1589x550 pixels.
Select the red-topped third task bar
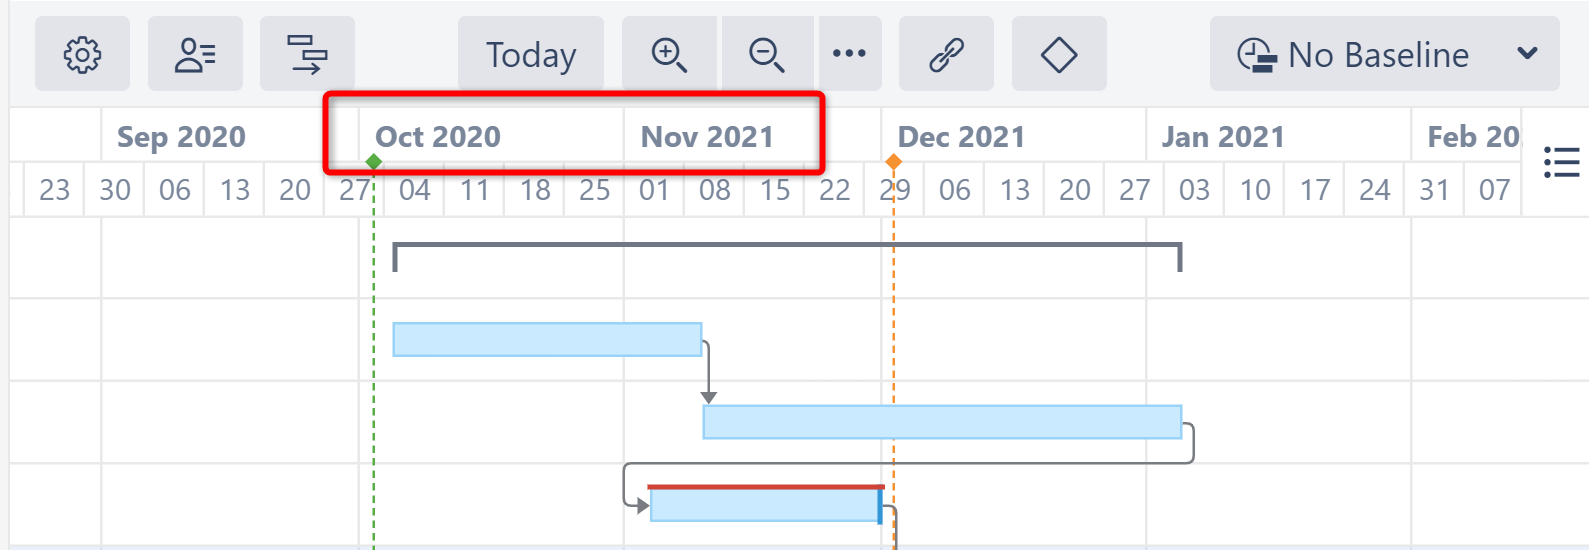point(764,504)
